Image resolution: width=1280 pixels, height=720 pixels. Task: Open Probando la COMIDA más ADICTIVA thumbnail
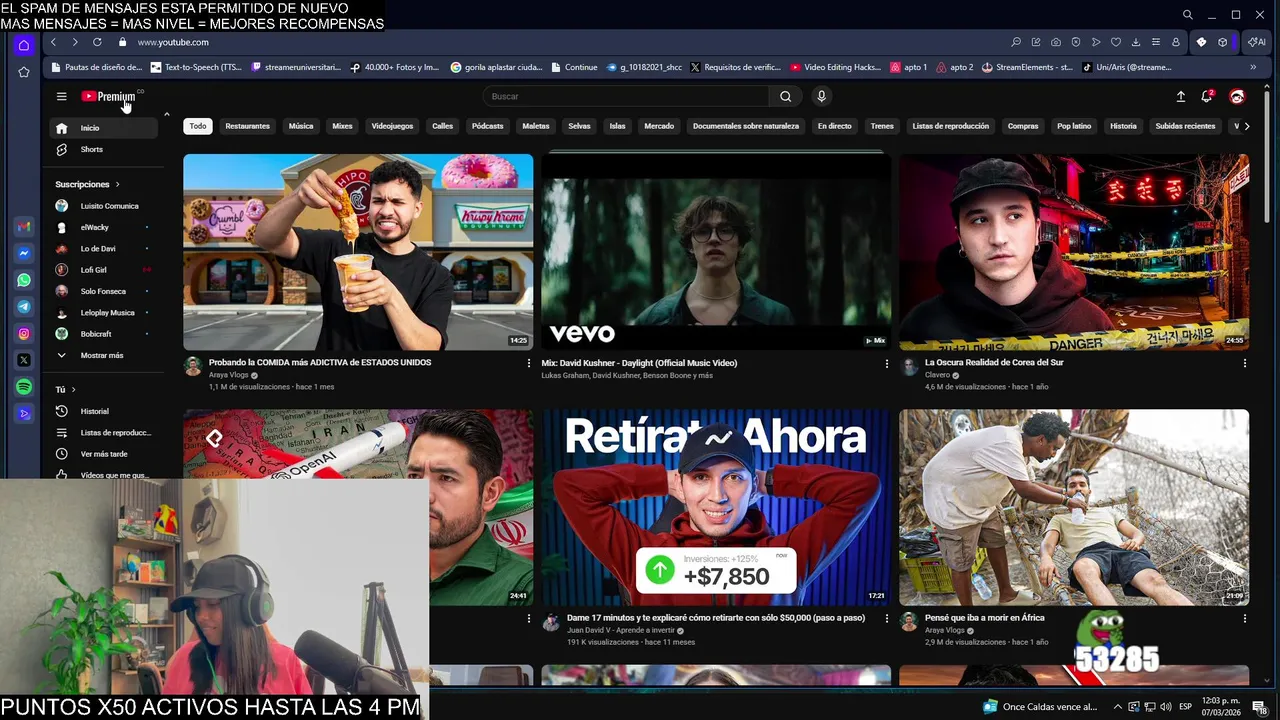[358, 252]
